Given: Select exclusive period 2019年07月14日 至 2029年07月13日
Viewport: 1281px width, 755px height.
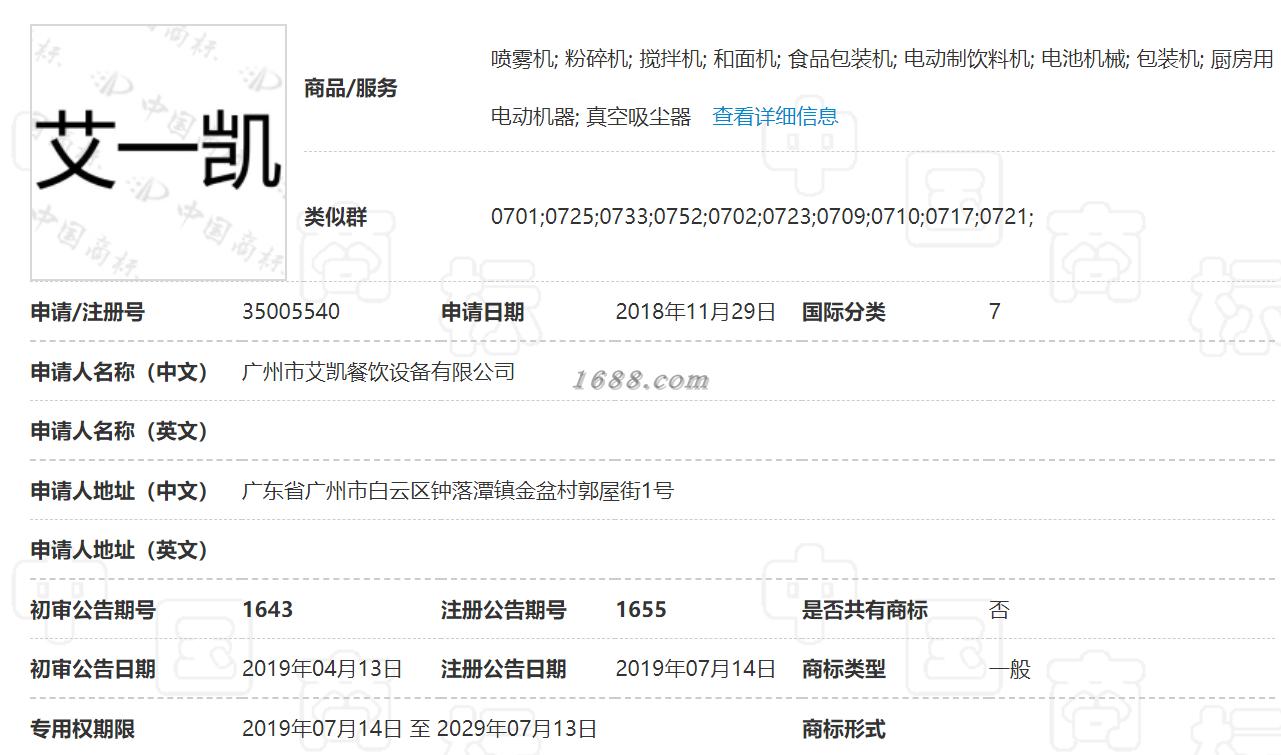Looking at the screenshot, I should coord(420,729).
